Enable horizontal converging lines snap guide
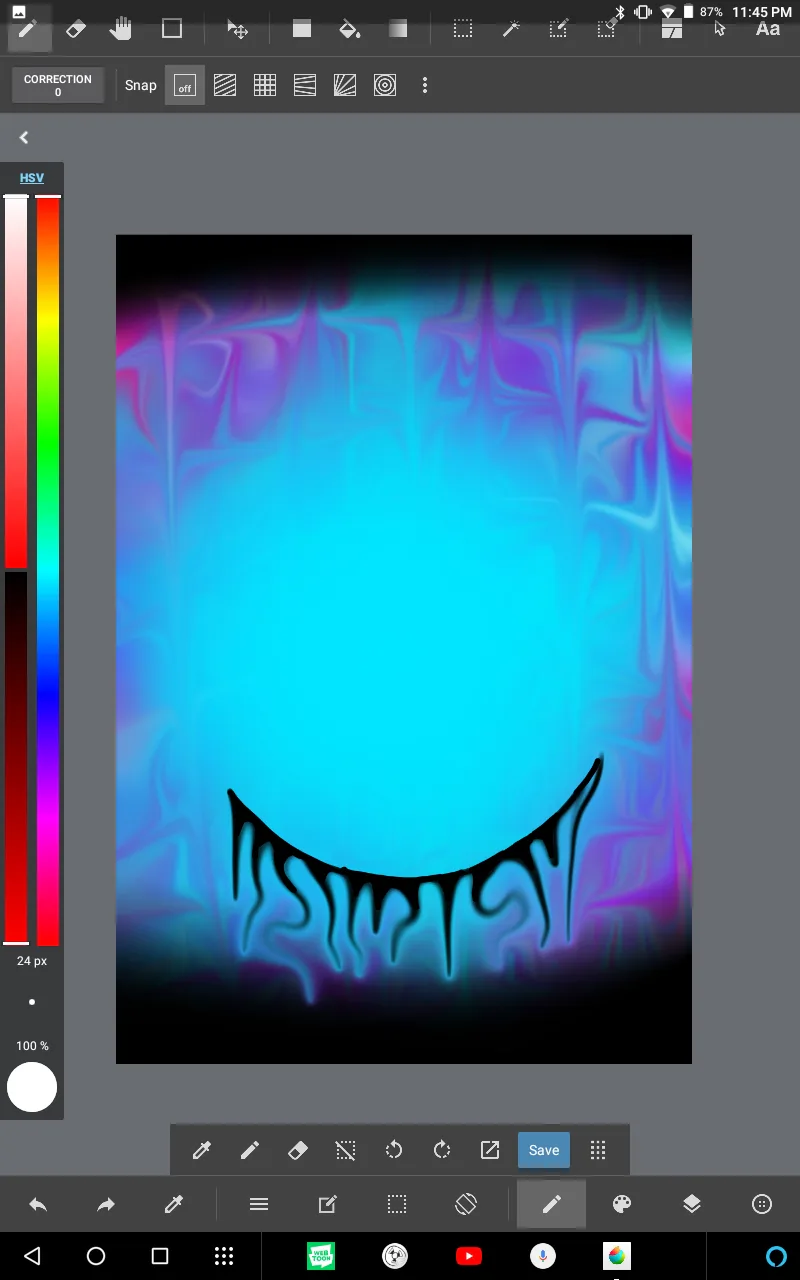The image size is (800, 1280). pos(305,86)
